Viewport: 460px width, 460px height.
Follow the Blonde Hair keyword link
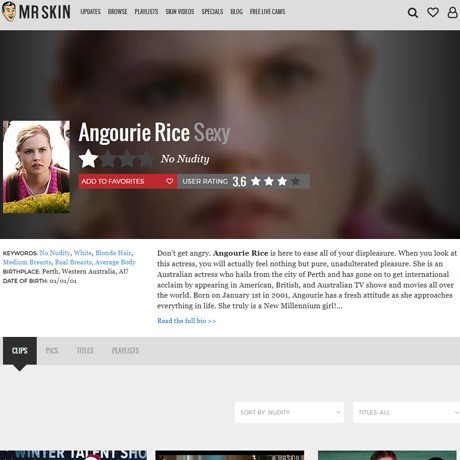(x=113, y=253)
